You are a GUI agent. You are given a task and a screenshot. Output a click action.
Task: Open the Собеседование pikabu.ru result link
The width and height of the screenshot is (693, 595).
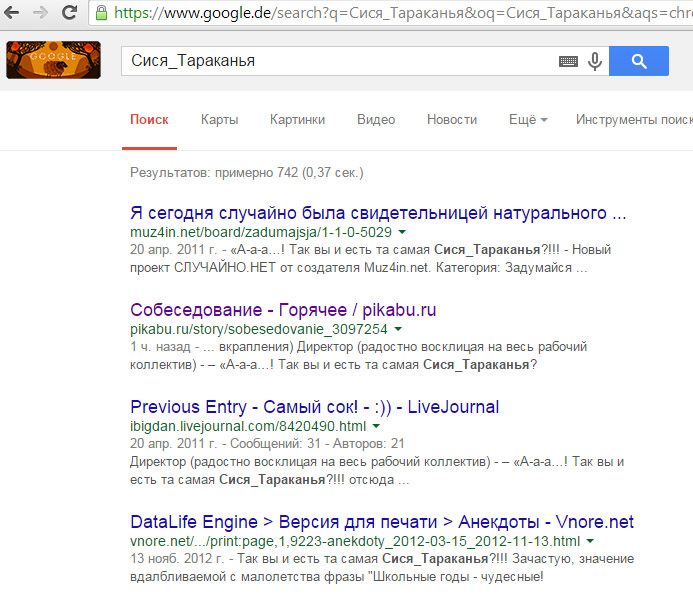pos(283,310)
